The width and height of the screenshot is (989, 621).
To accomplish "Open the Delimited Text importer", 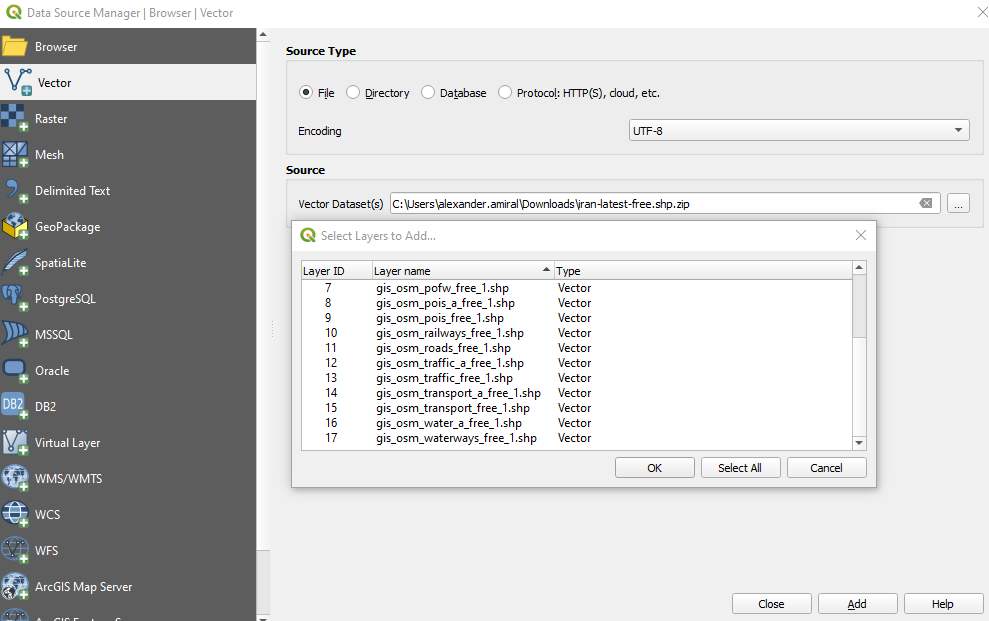I will click(70, 190).
